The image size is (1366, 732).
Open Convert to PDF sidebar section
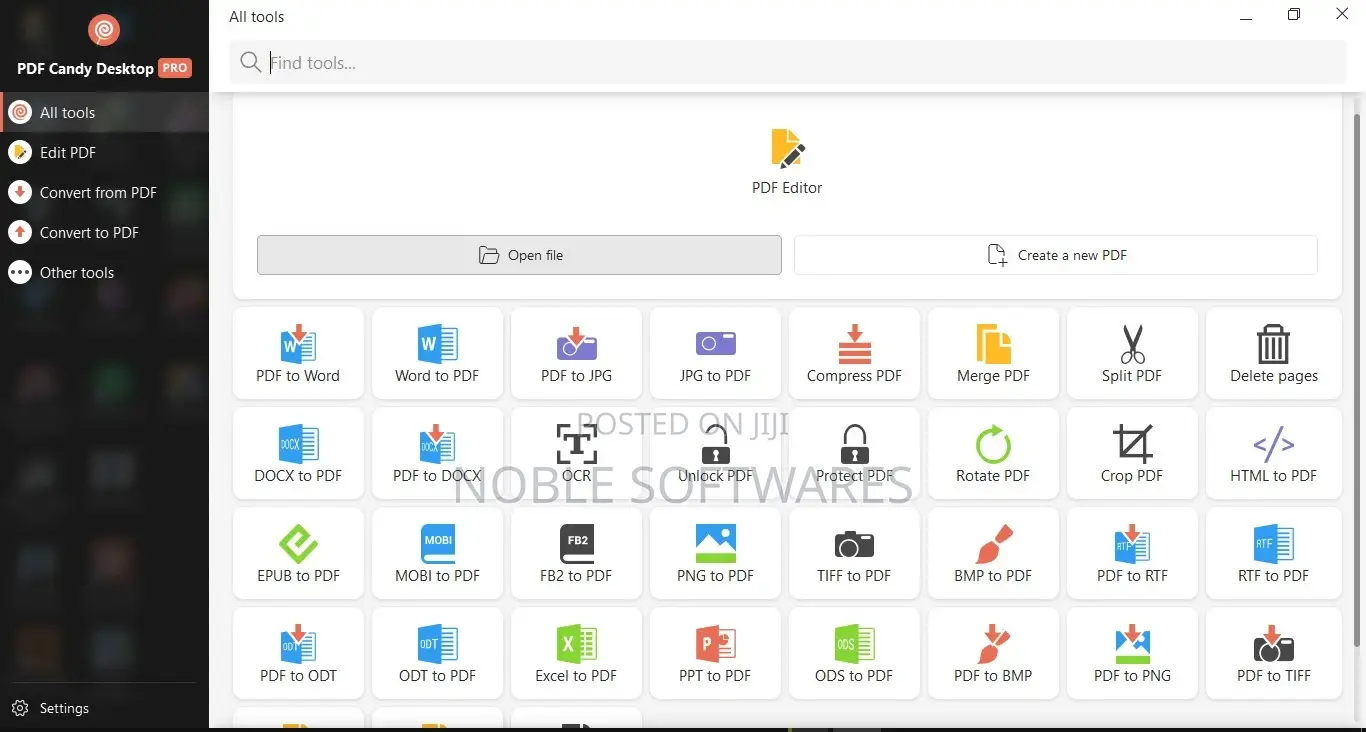pos(104,232)
